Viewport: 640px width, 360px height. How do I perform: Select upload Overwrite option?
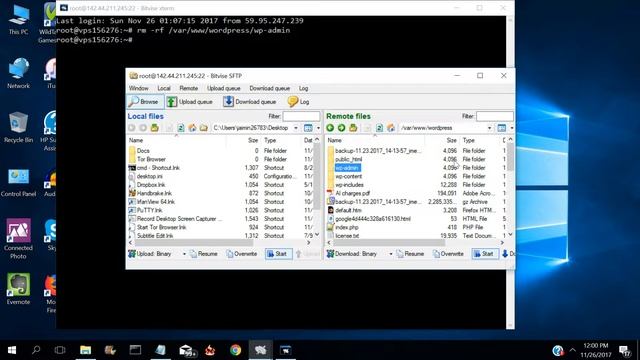242,254
